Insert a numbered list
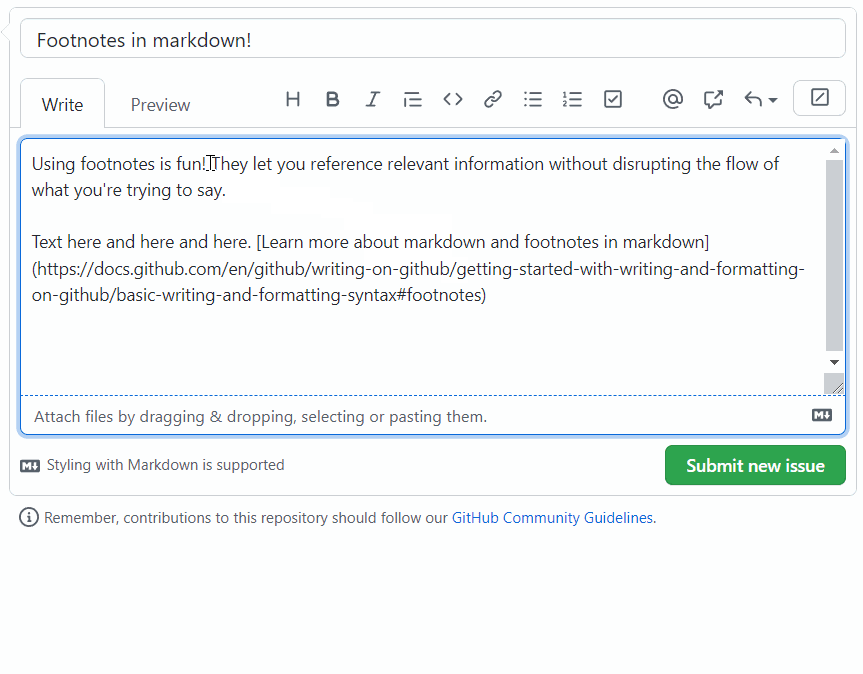The width and height of the screenshot is (863, 674). pos(573,99)
